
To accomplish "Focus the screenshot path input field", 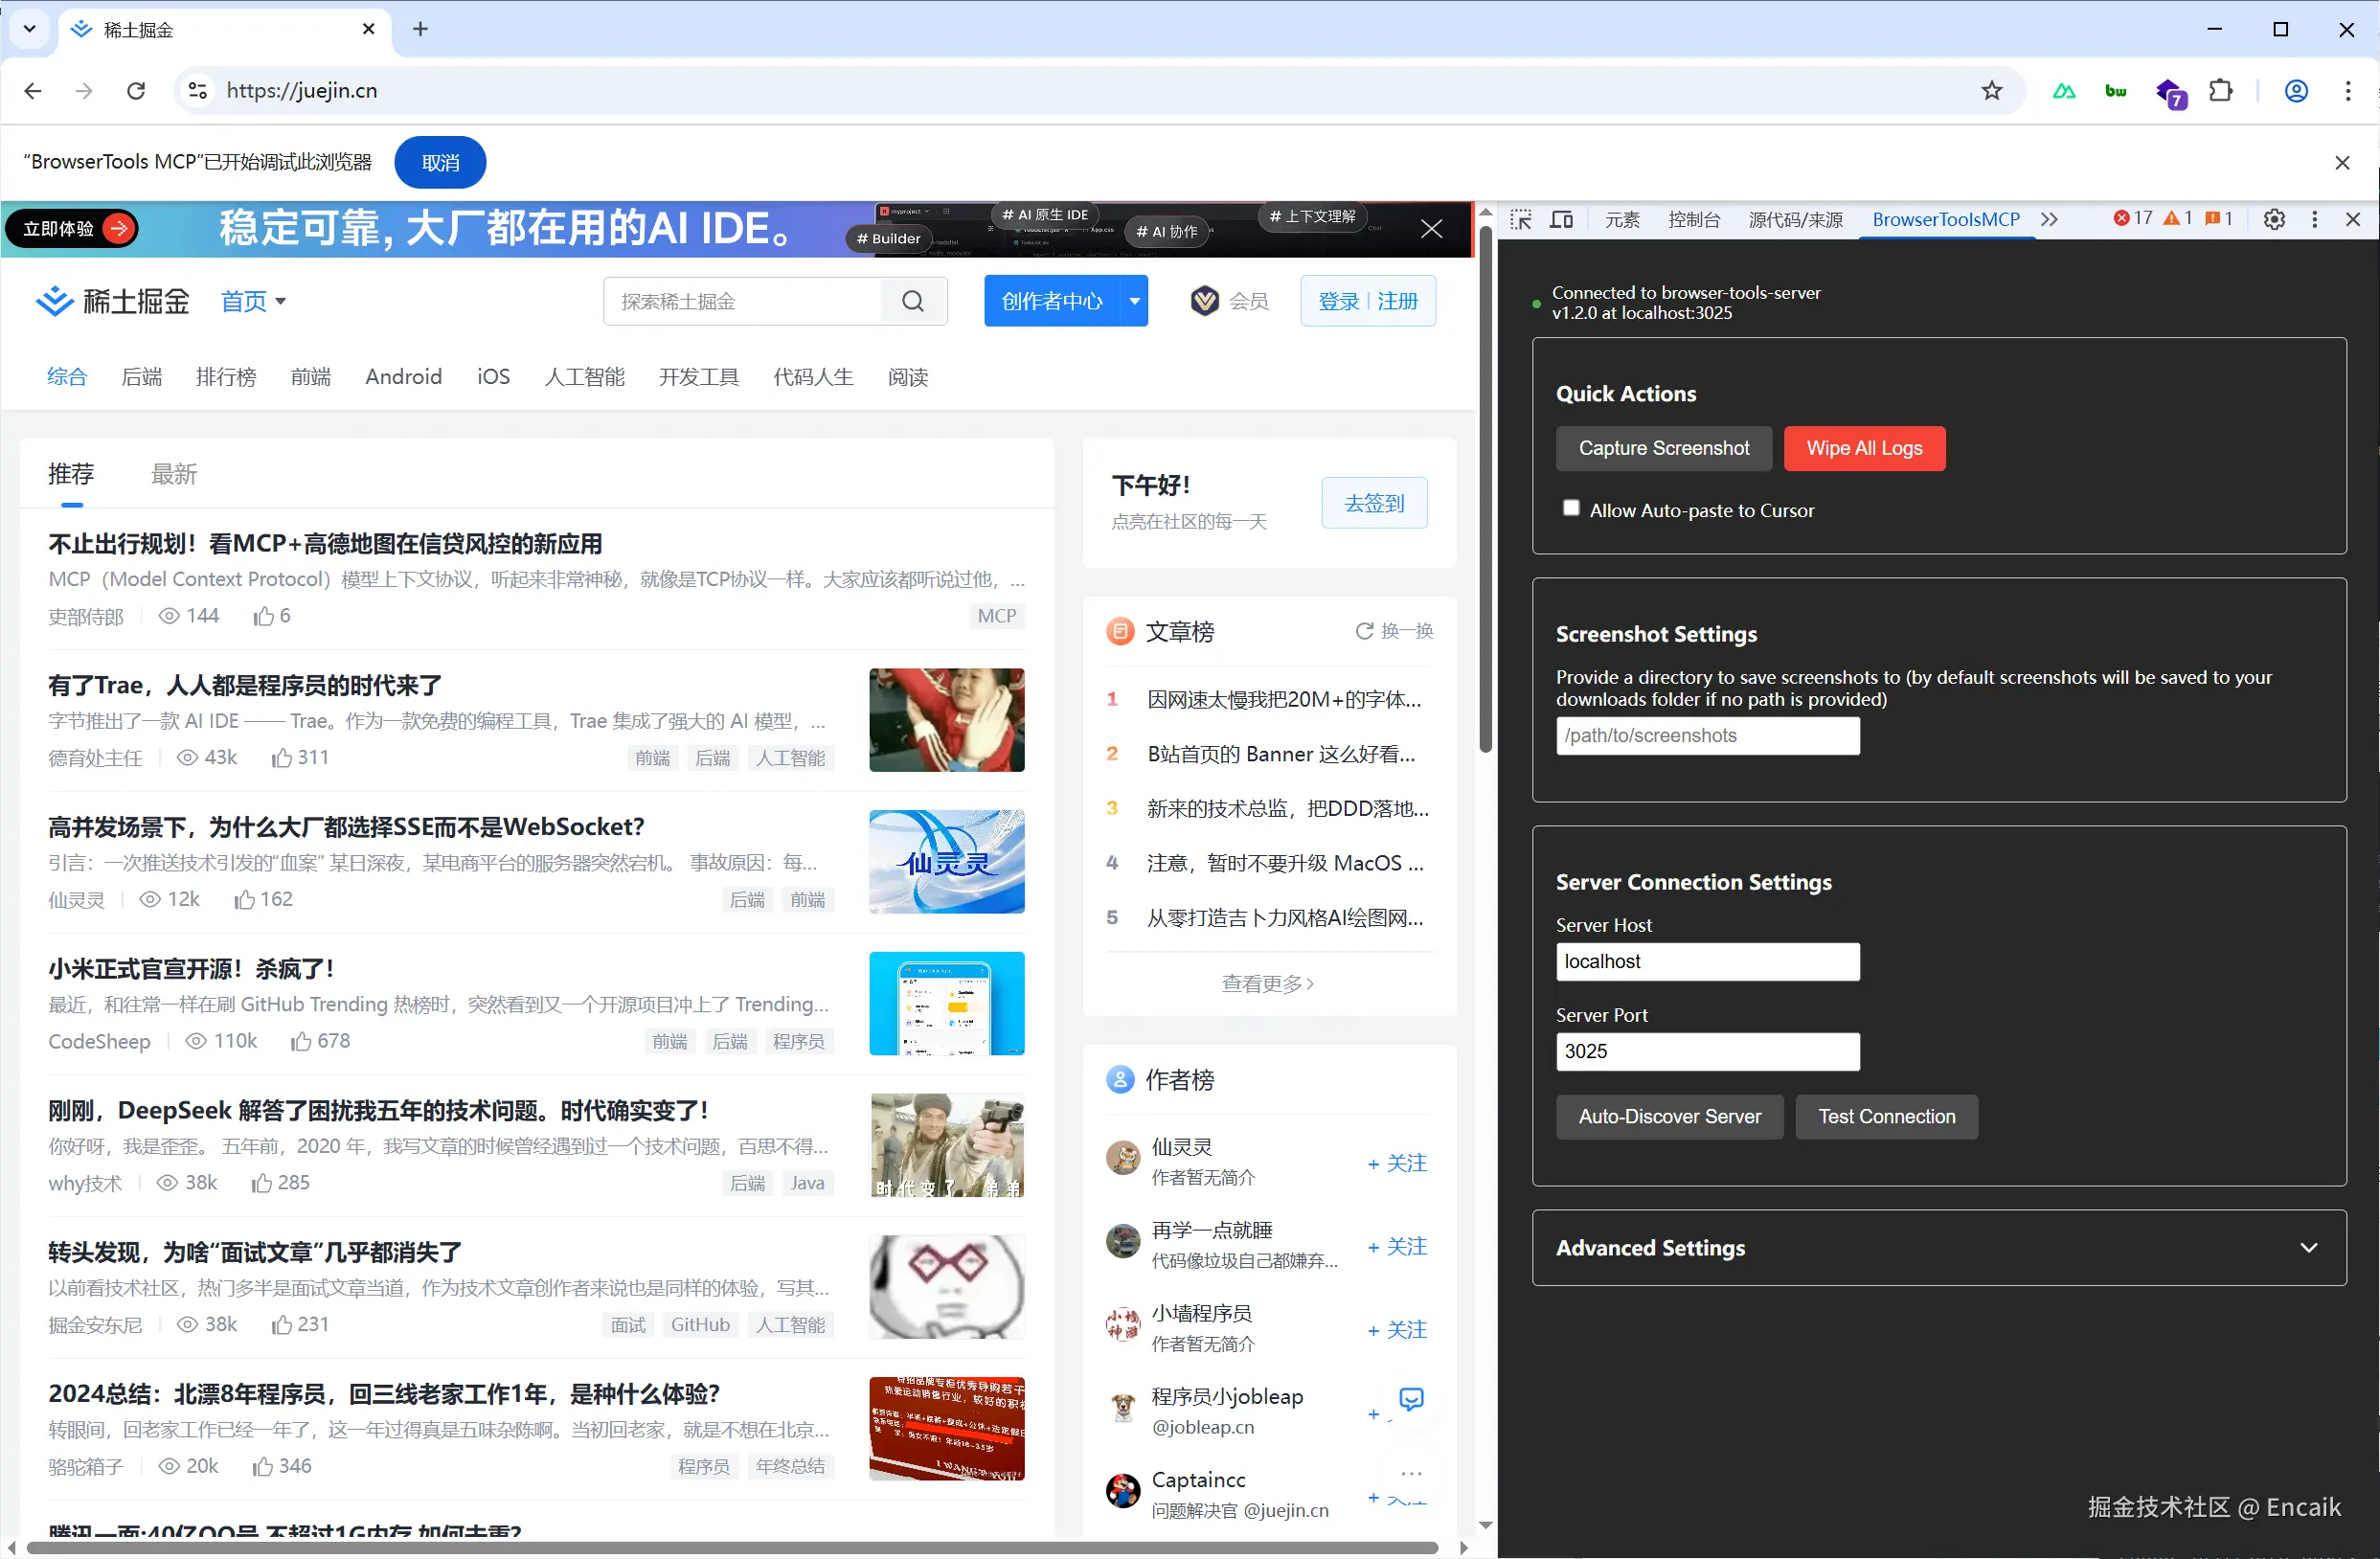I will point(1707,736).
